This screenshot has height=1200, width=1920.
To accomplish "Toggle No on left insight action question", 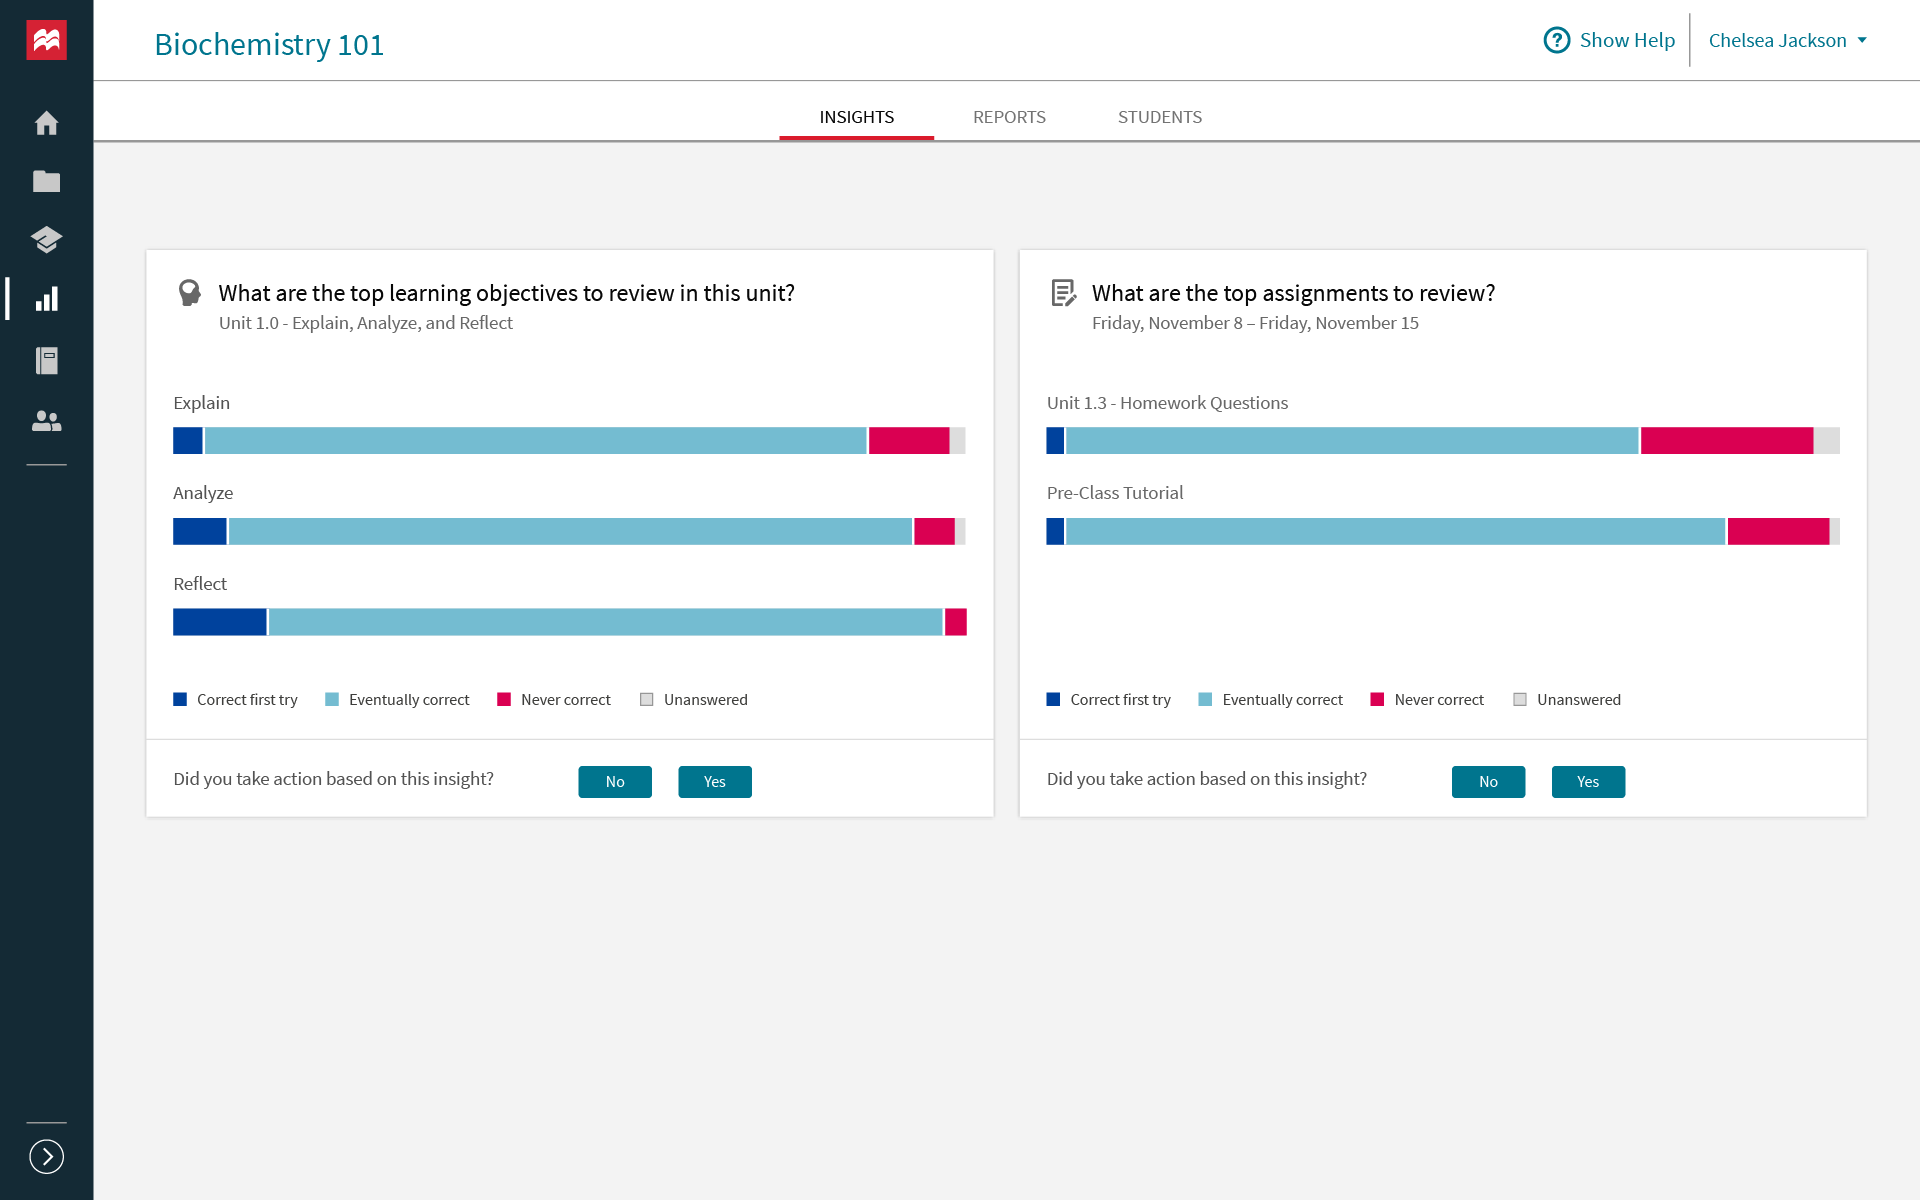I will [615, 781].
